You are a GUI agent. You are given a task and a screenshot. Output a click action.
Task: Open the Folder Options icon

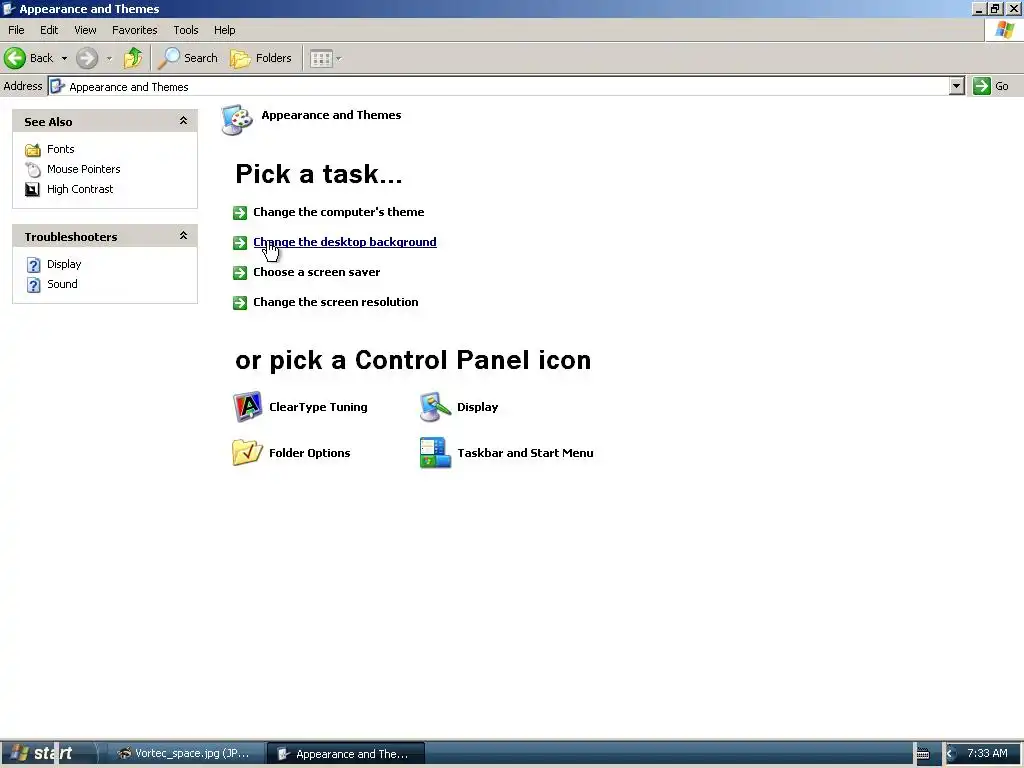pos(248,453)
